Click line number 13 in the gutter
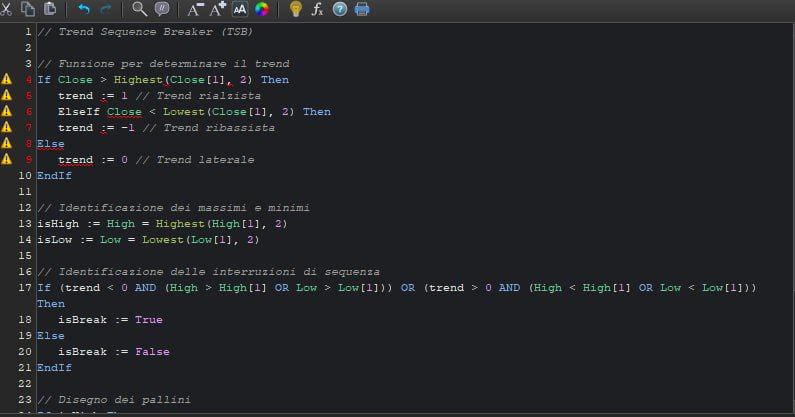 (x=25, y=224)
